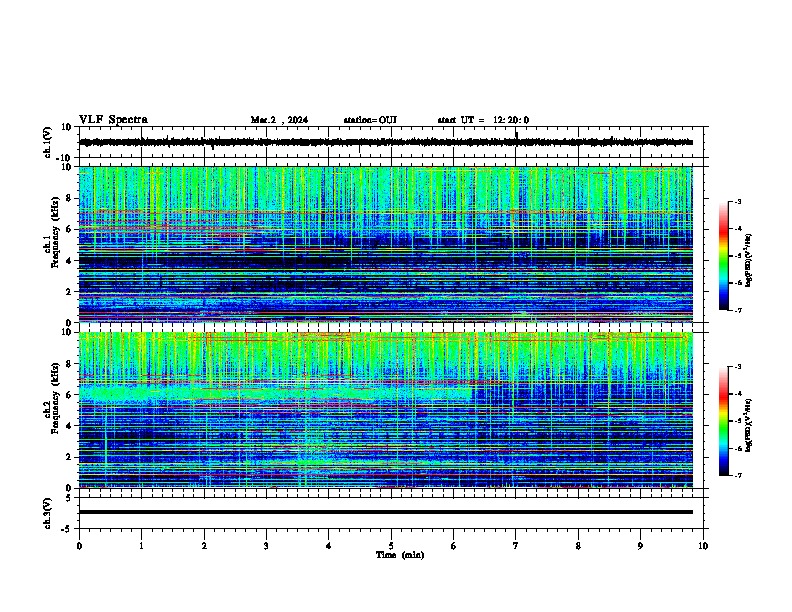Click the flat ch.3 voltage trace
The image size is (792, 612).
386,512
